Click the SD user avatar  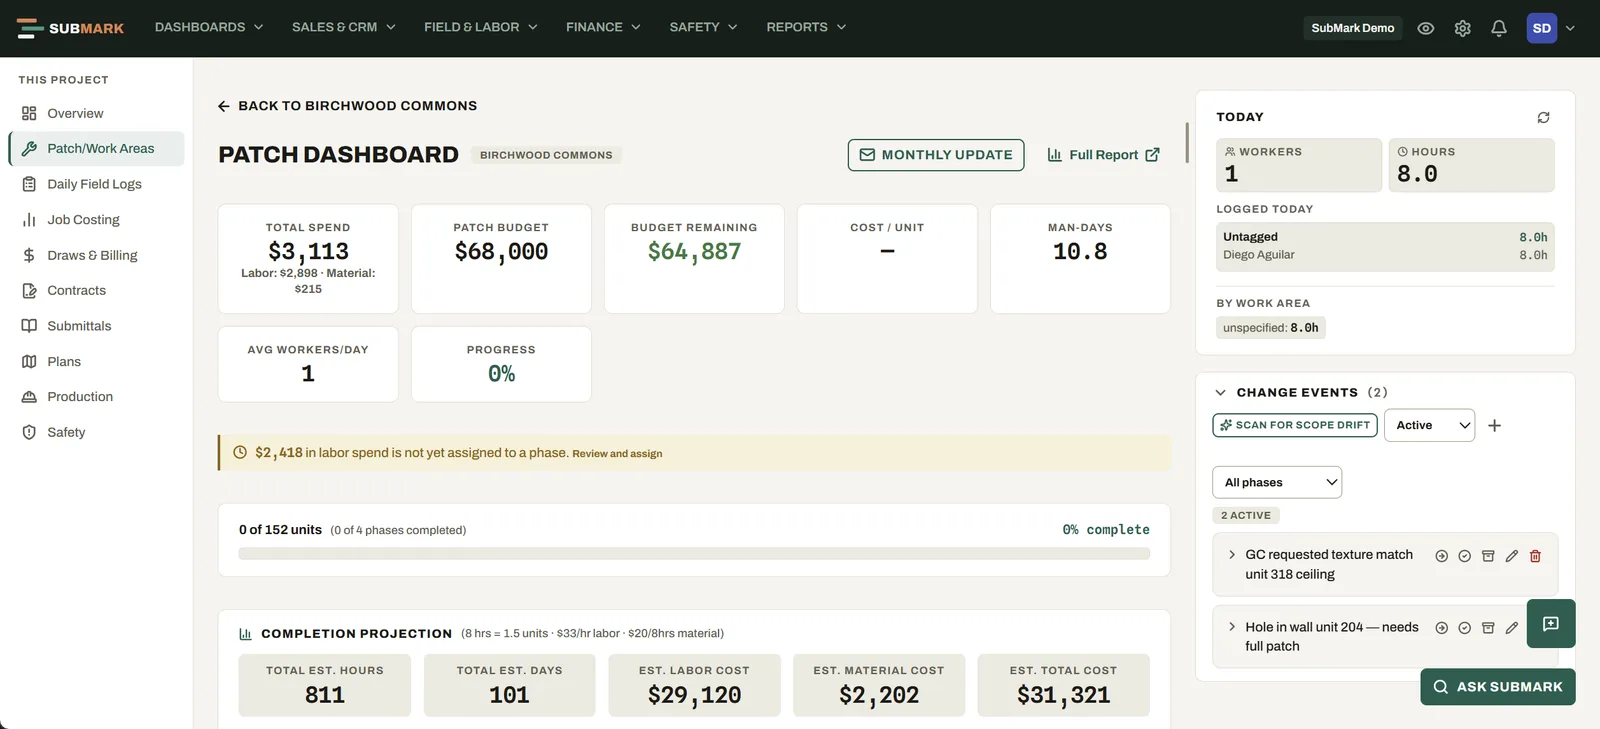coord(1542,28)
